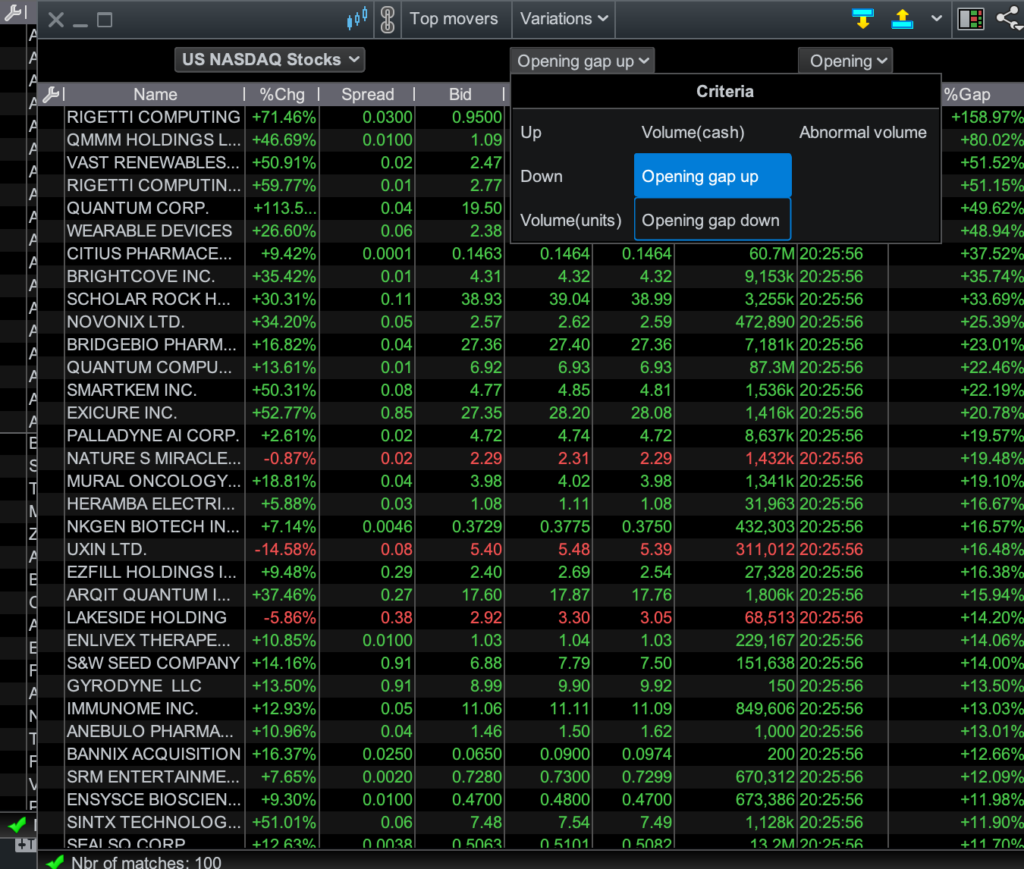Click the UXIN LTD. stock name
The height and width of the screenshot is (869, 1024).
click(x=106, y=550)
